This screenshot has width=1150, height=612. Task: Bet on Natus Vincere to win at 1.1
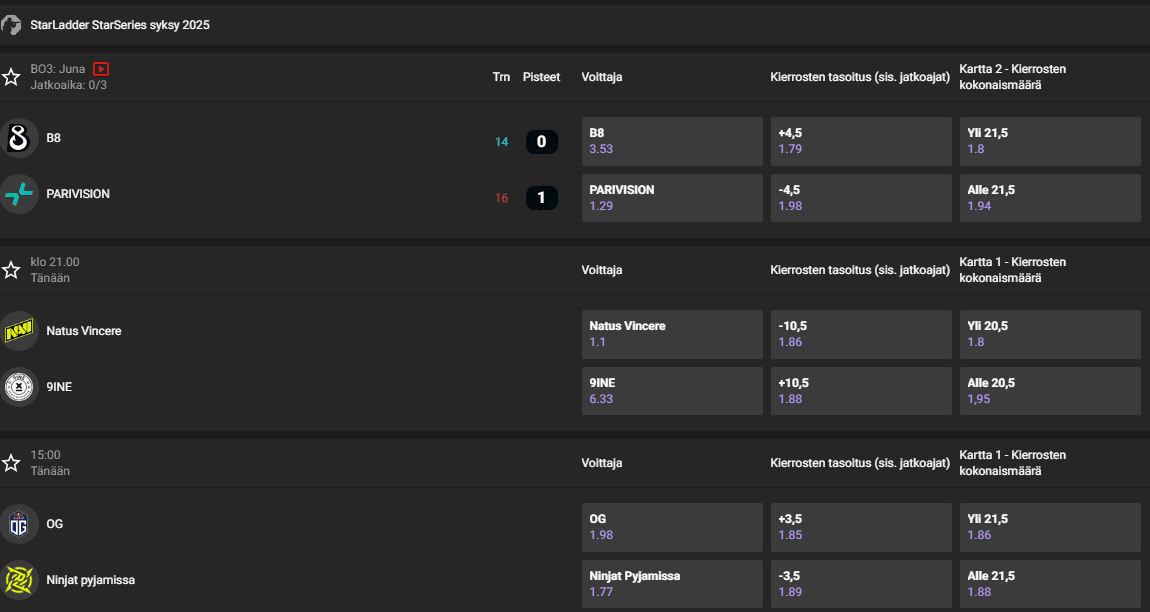(672, 334)
